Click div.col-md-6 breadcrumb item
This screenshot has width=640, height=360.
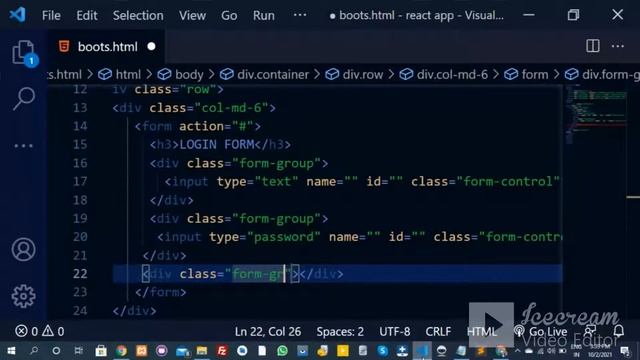click(x=444, y=74)
